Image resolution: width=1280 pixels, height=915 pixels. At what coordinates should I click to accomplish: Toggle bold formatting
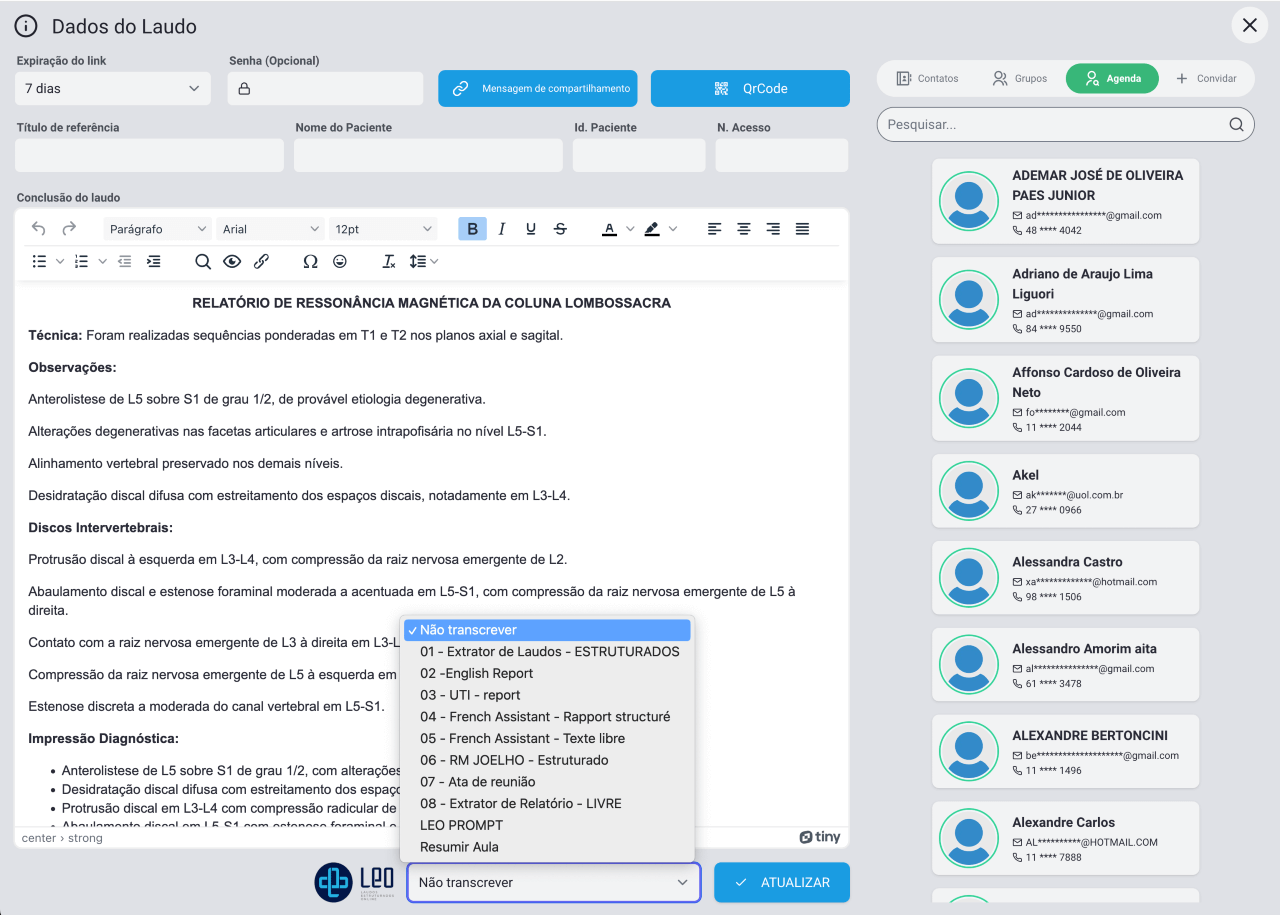(472, 229)
